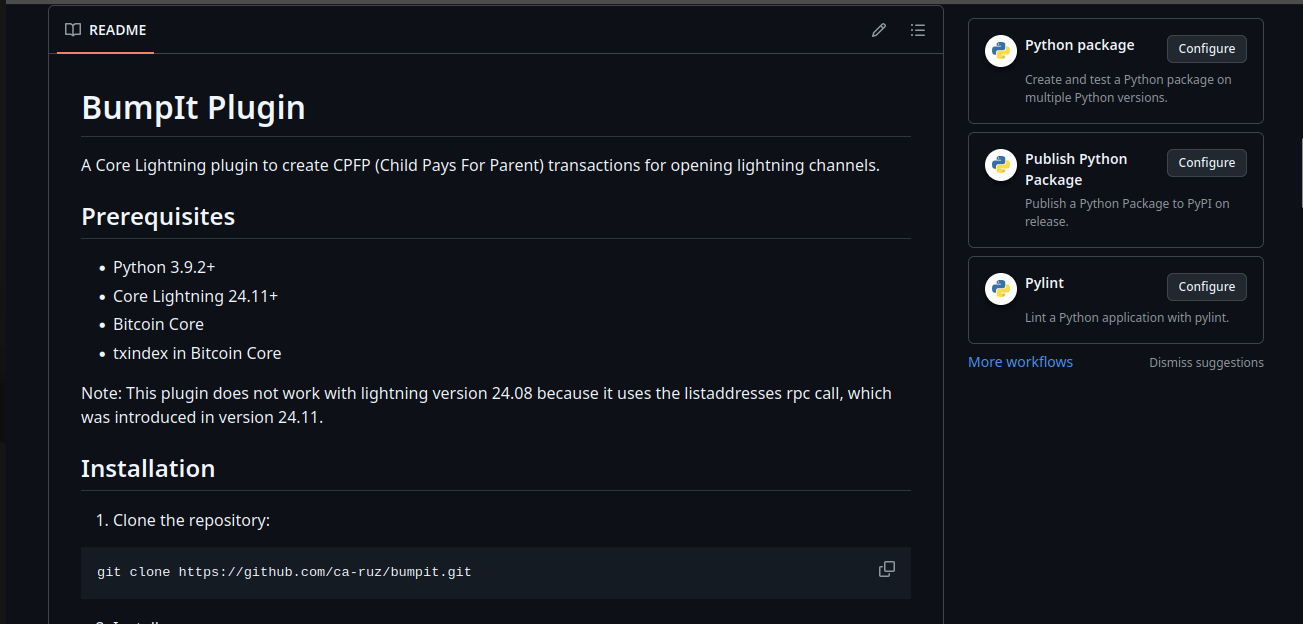The image size is (1303, 624).
Task: Open the More workflows link
Action: coord(1020,362)
